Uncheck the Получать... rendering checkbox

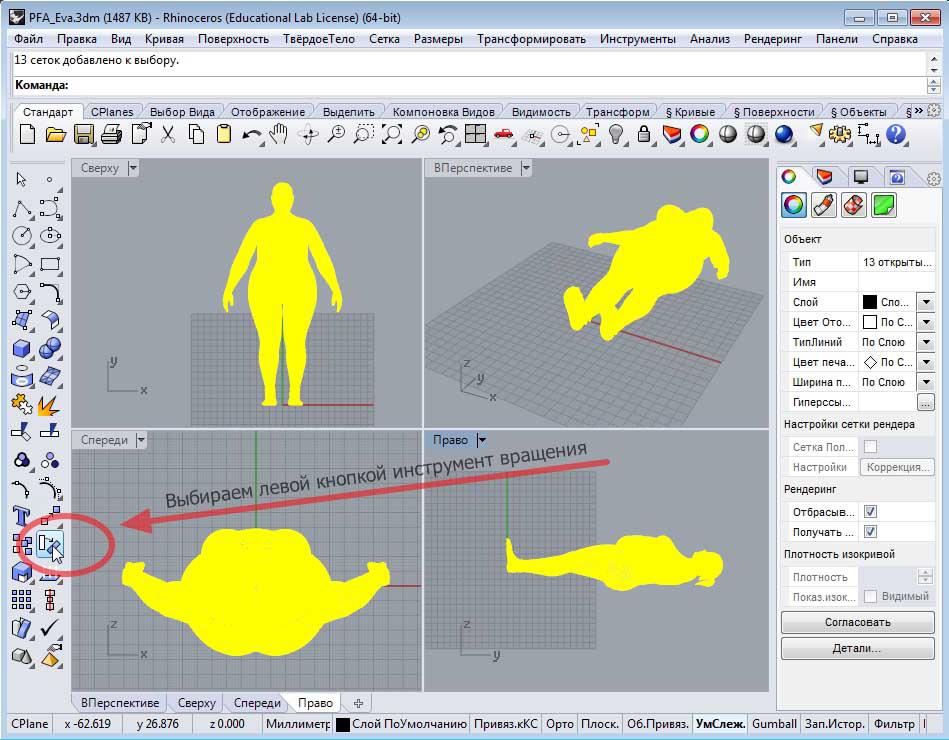tap(870, 532)
